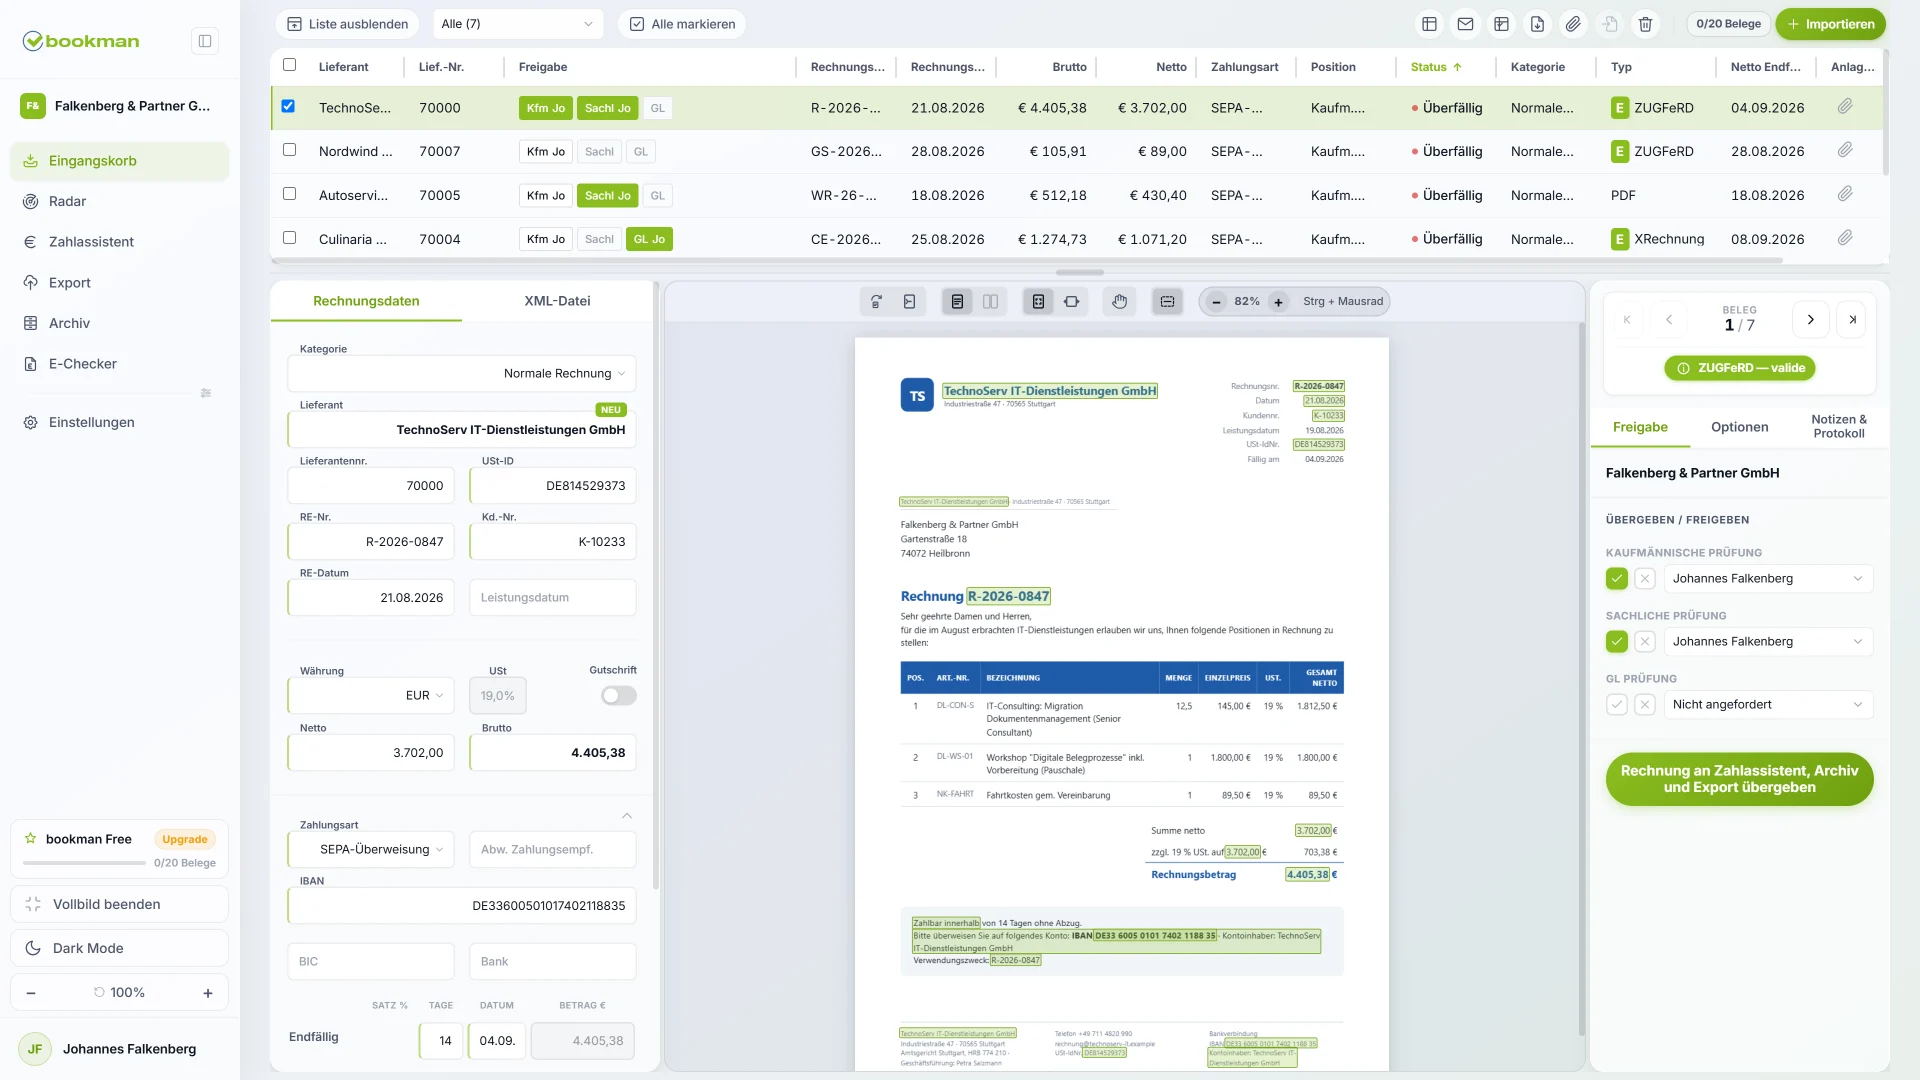Open GL Prüfung Nicht angefordert dropdown

pyautogui.click(x=1768, y=705)
